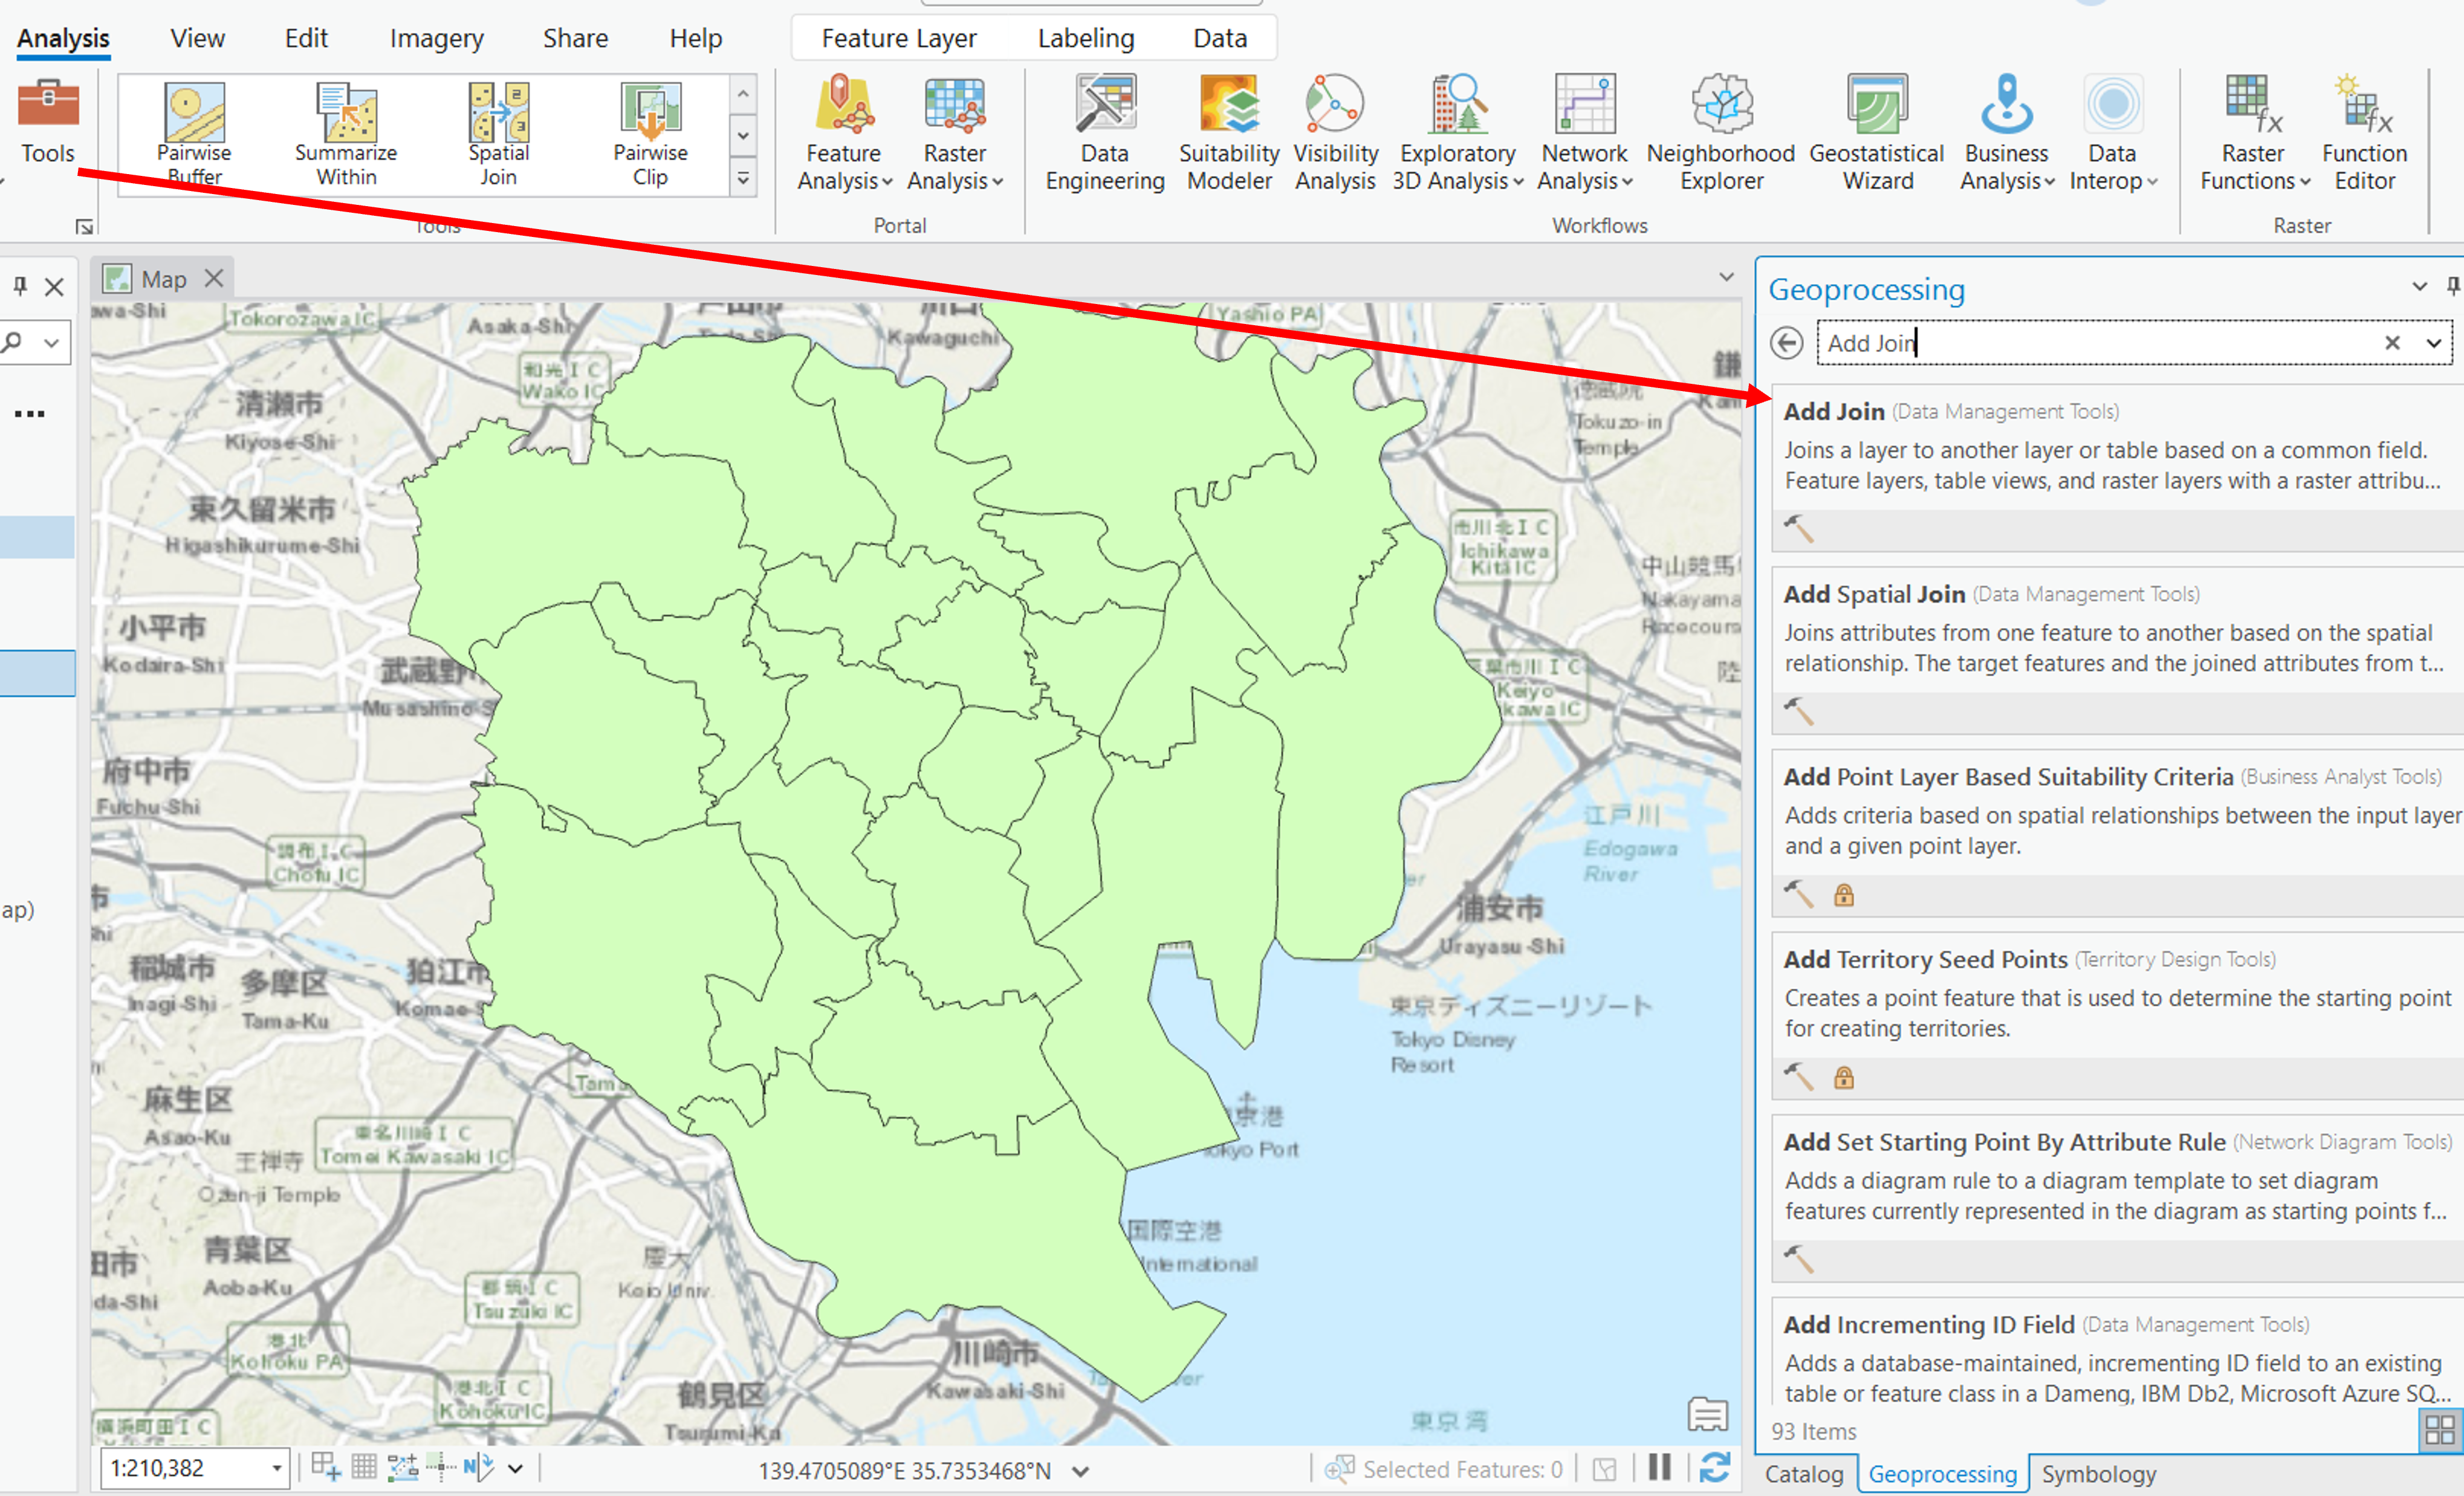Close the Map view tab
This screenshot has height=1496, width=2464.
pyautogui.click(x=214, y=278)
